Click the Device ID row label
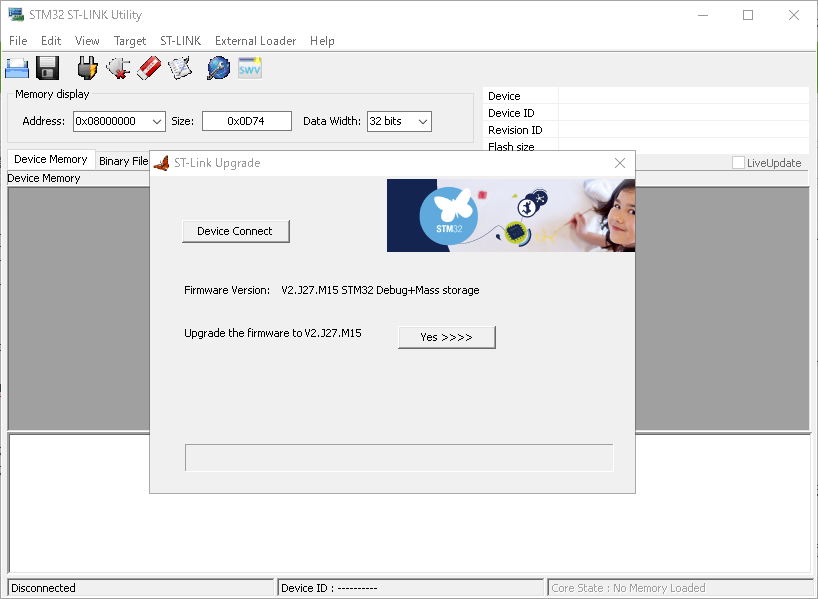The height and width of the screenshot is (599, 818). [x=511, y=113]
